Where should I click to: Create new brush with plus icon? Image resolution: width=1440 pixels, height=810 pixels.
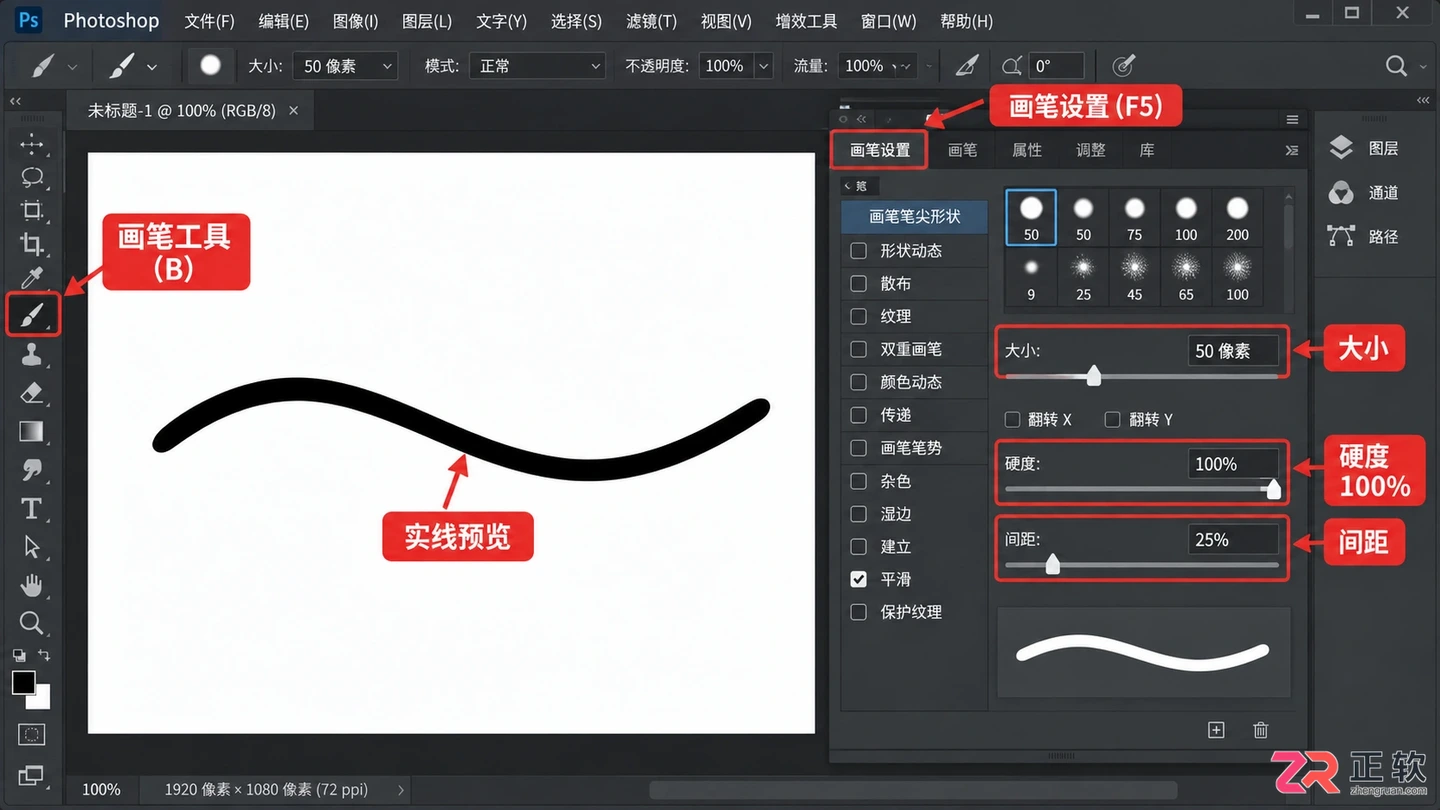pos(1216,730)
